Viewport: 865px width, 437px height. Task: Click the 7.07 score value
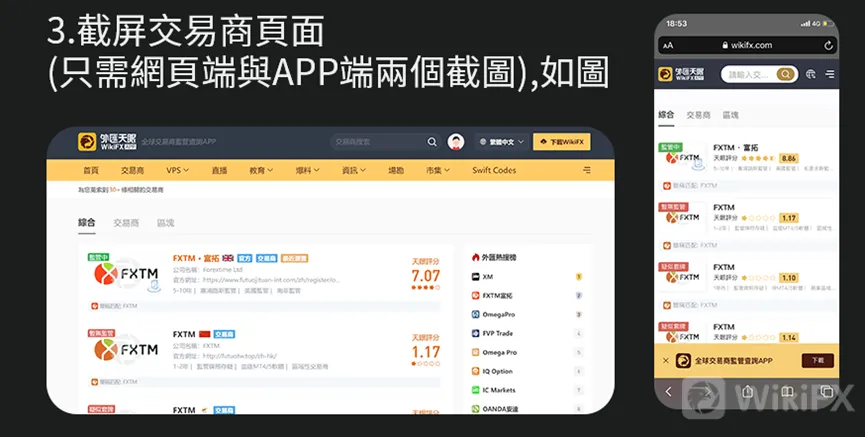[426, 275]
